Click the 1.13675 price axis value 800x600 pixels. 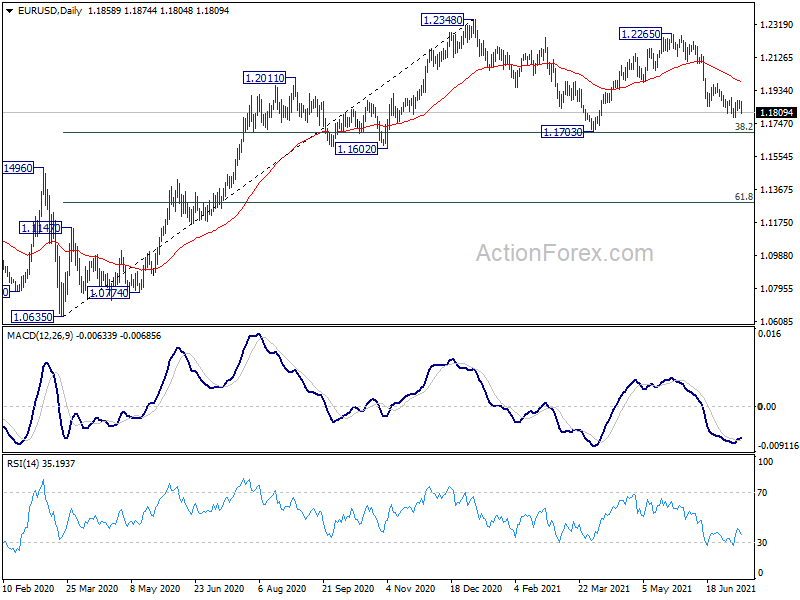click(777, 190)
